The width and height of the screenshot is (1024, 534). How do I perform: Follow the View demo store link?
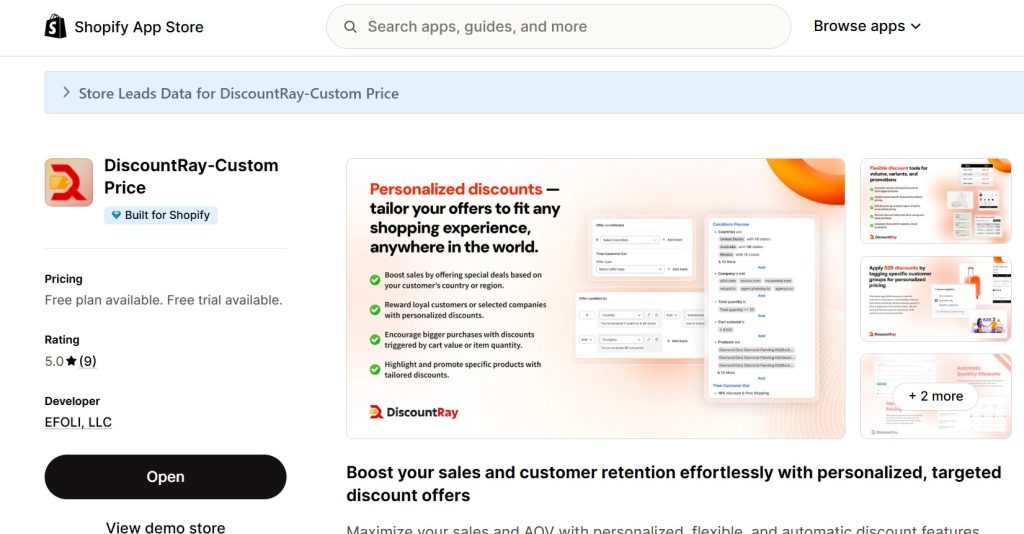click(165, 527)
